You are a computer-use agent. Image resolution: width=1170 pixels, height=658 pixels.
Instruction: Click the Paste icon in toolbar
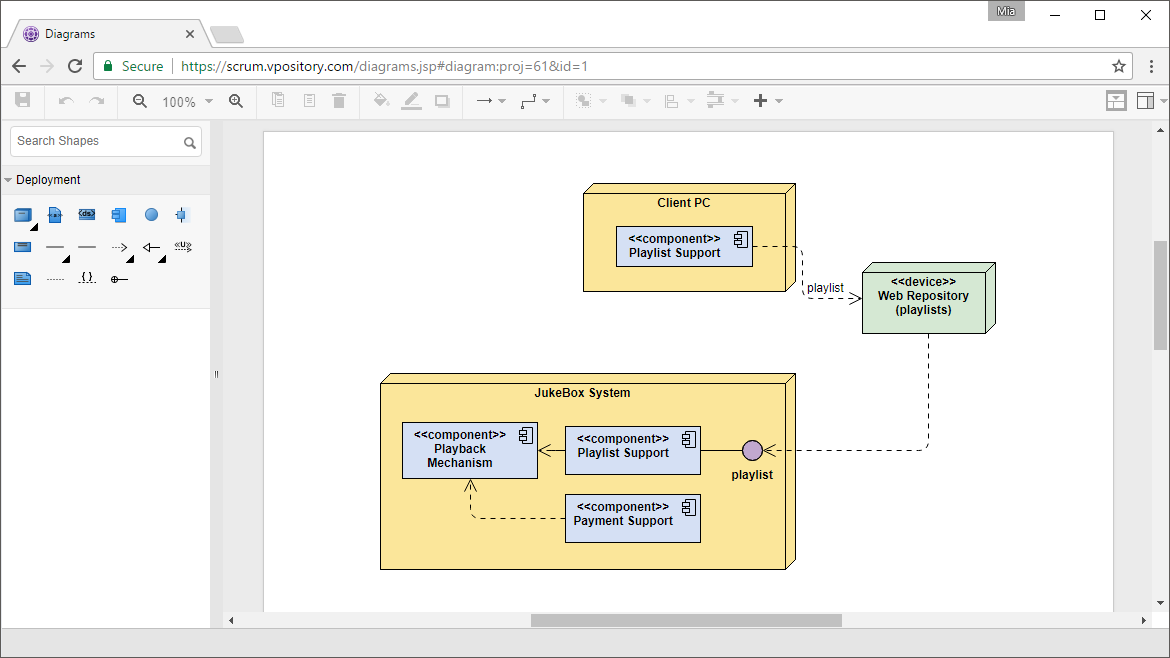tap(309, 101)
